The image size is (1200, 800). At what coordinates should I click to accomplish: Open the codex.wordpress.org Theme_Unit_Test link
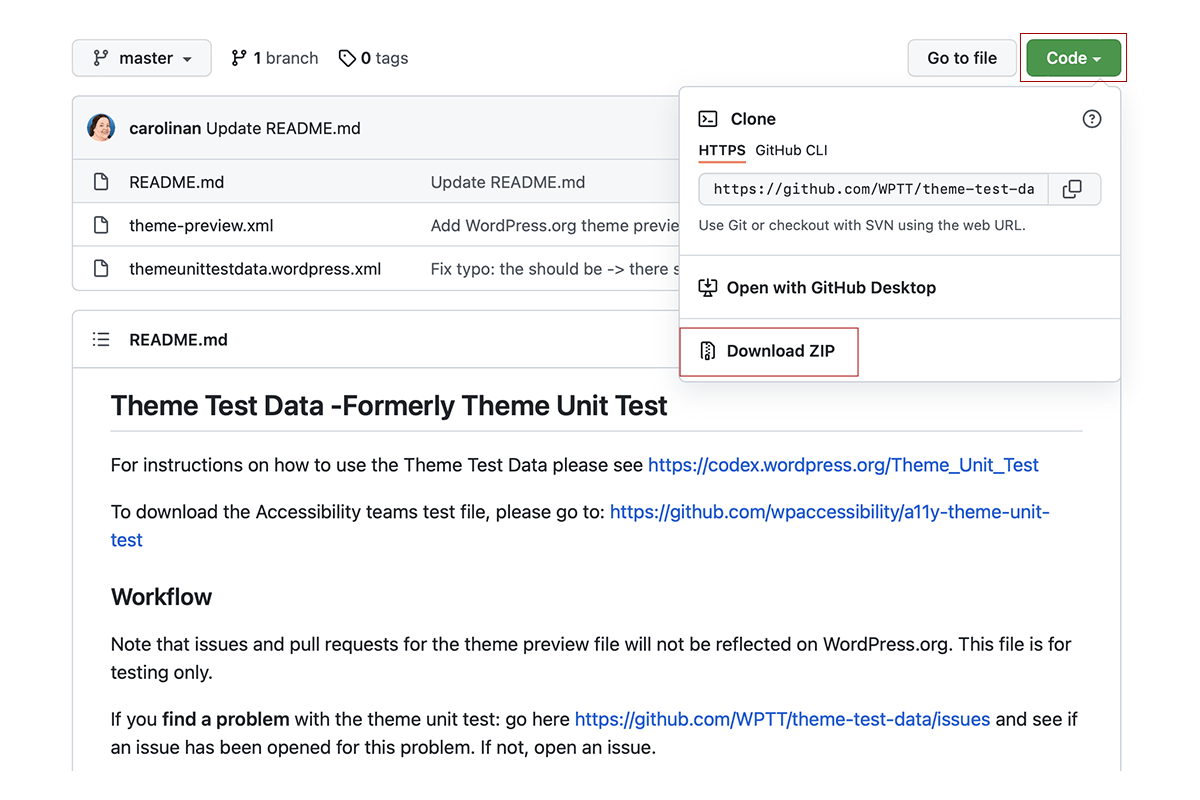point(843,465)
